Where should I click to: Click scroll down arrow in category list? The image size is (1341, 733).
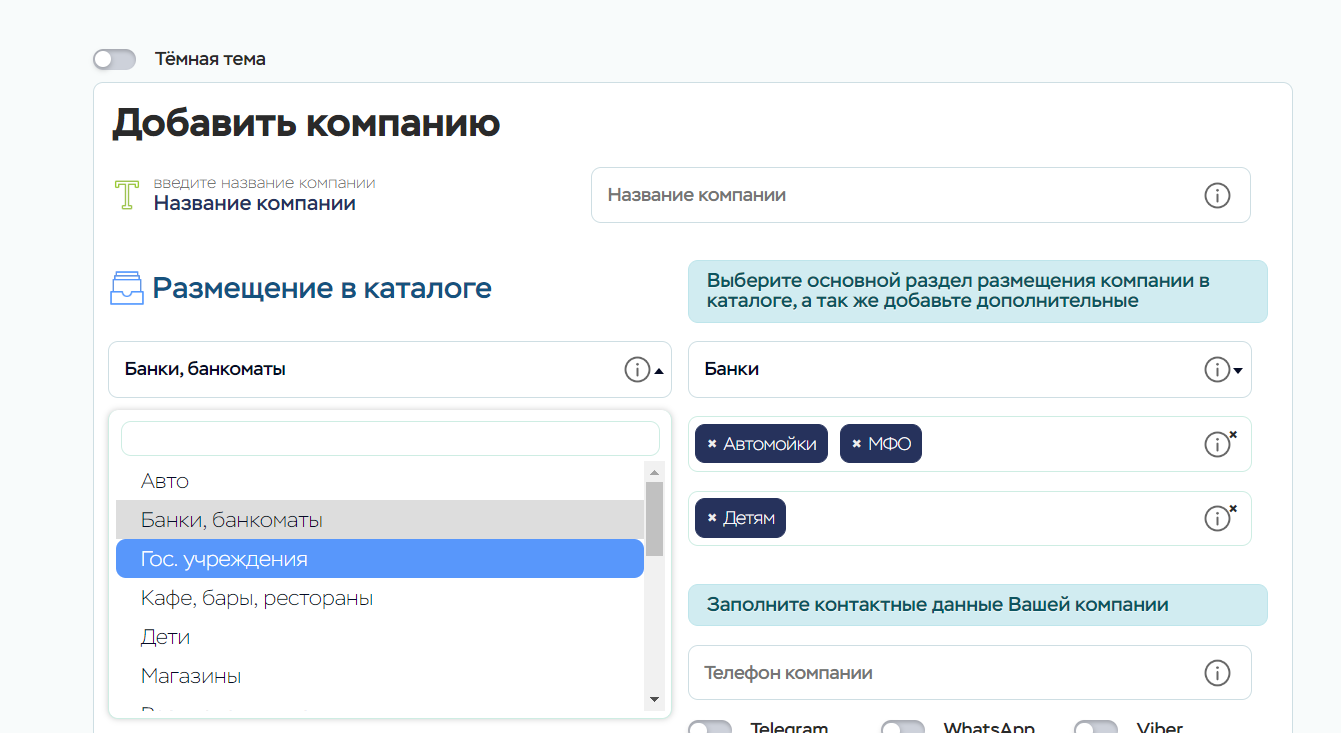click(655, 699)
